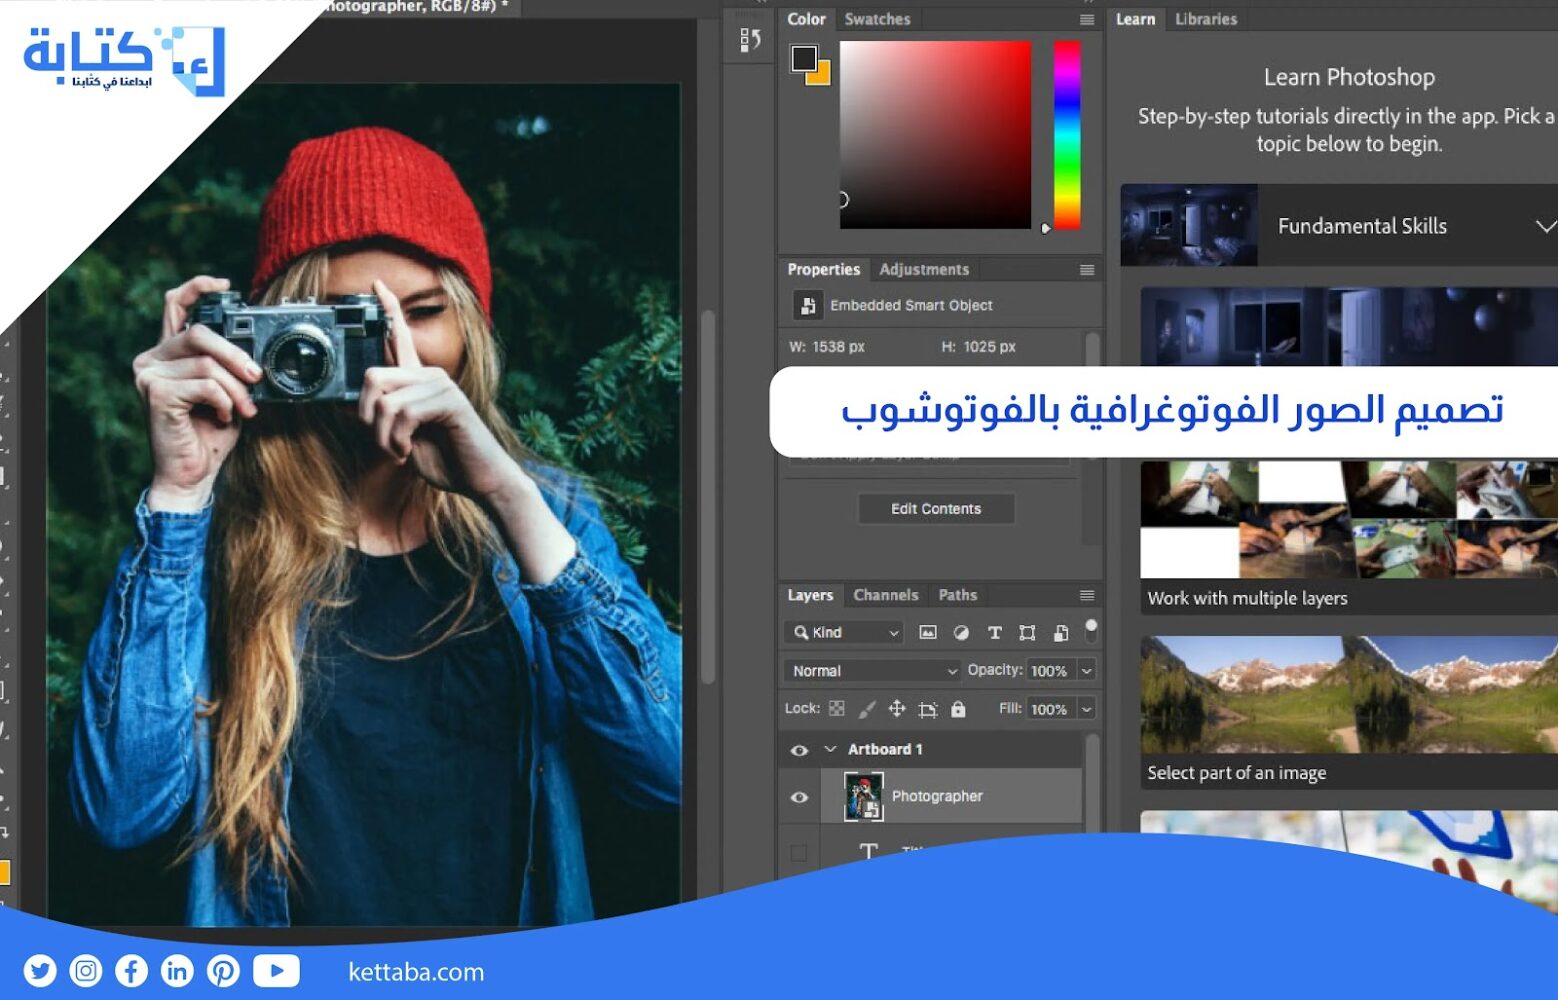The image size is (1558, 1000).
Task: Open the Pinterest icon in the footer
Action: (223, 971)
